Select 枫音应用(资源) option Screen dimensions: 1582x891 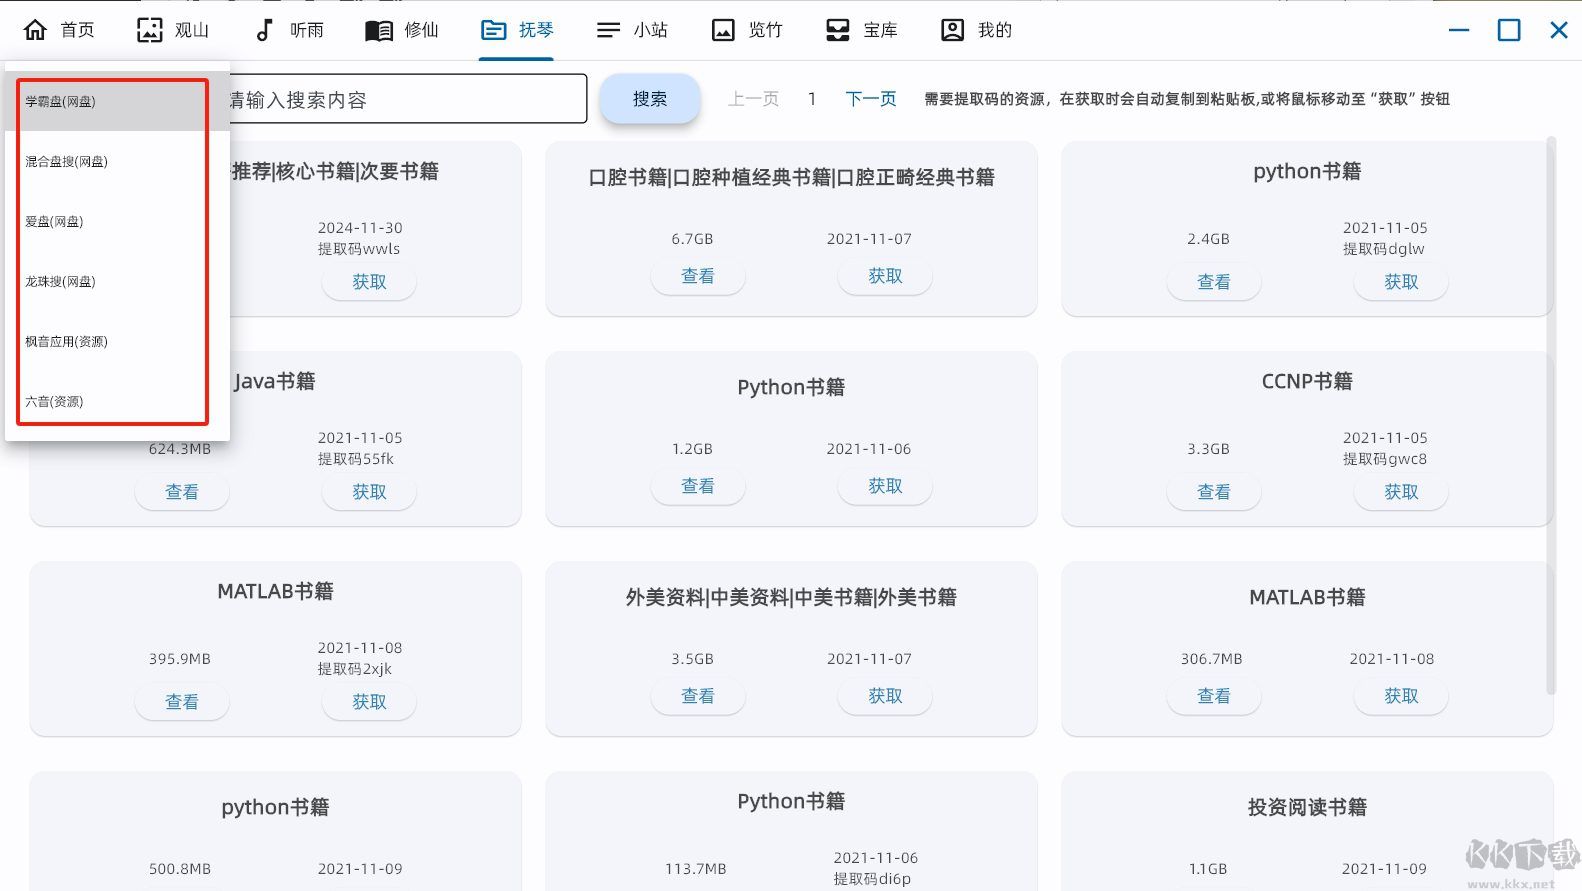(117, 341)
